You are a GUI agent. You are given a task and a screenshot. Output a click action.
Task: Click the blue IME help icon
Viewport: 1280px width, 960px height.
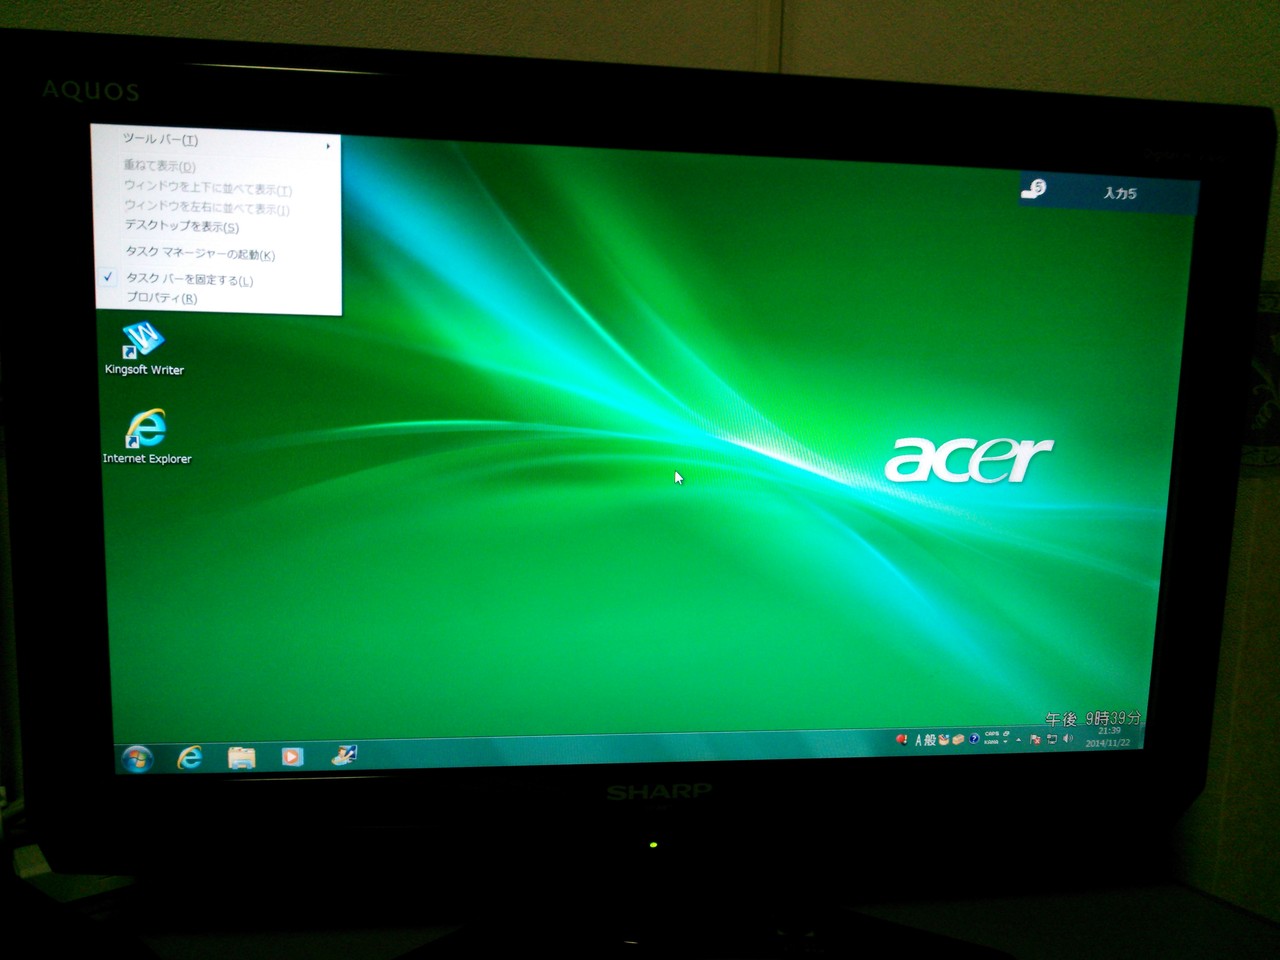(x=974, y=740)
